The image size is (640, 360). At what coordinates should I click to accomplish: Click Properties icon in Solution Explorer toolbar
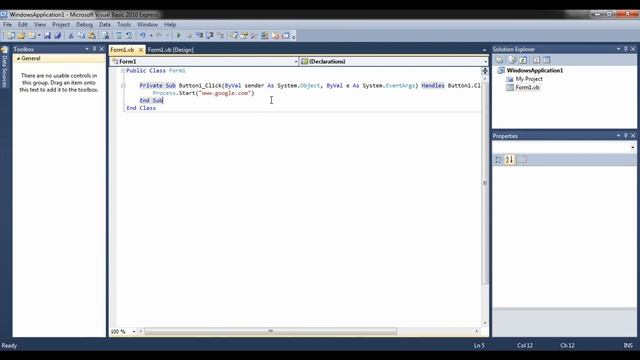tap(499, 60)
